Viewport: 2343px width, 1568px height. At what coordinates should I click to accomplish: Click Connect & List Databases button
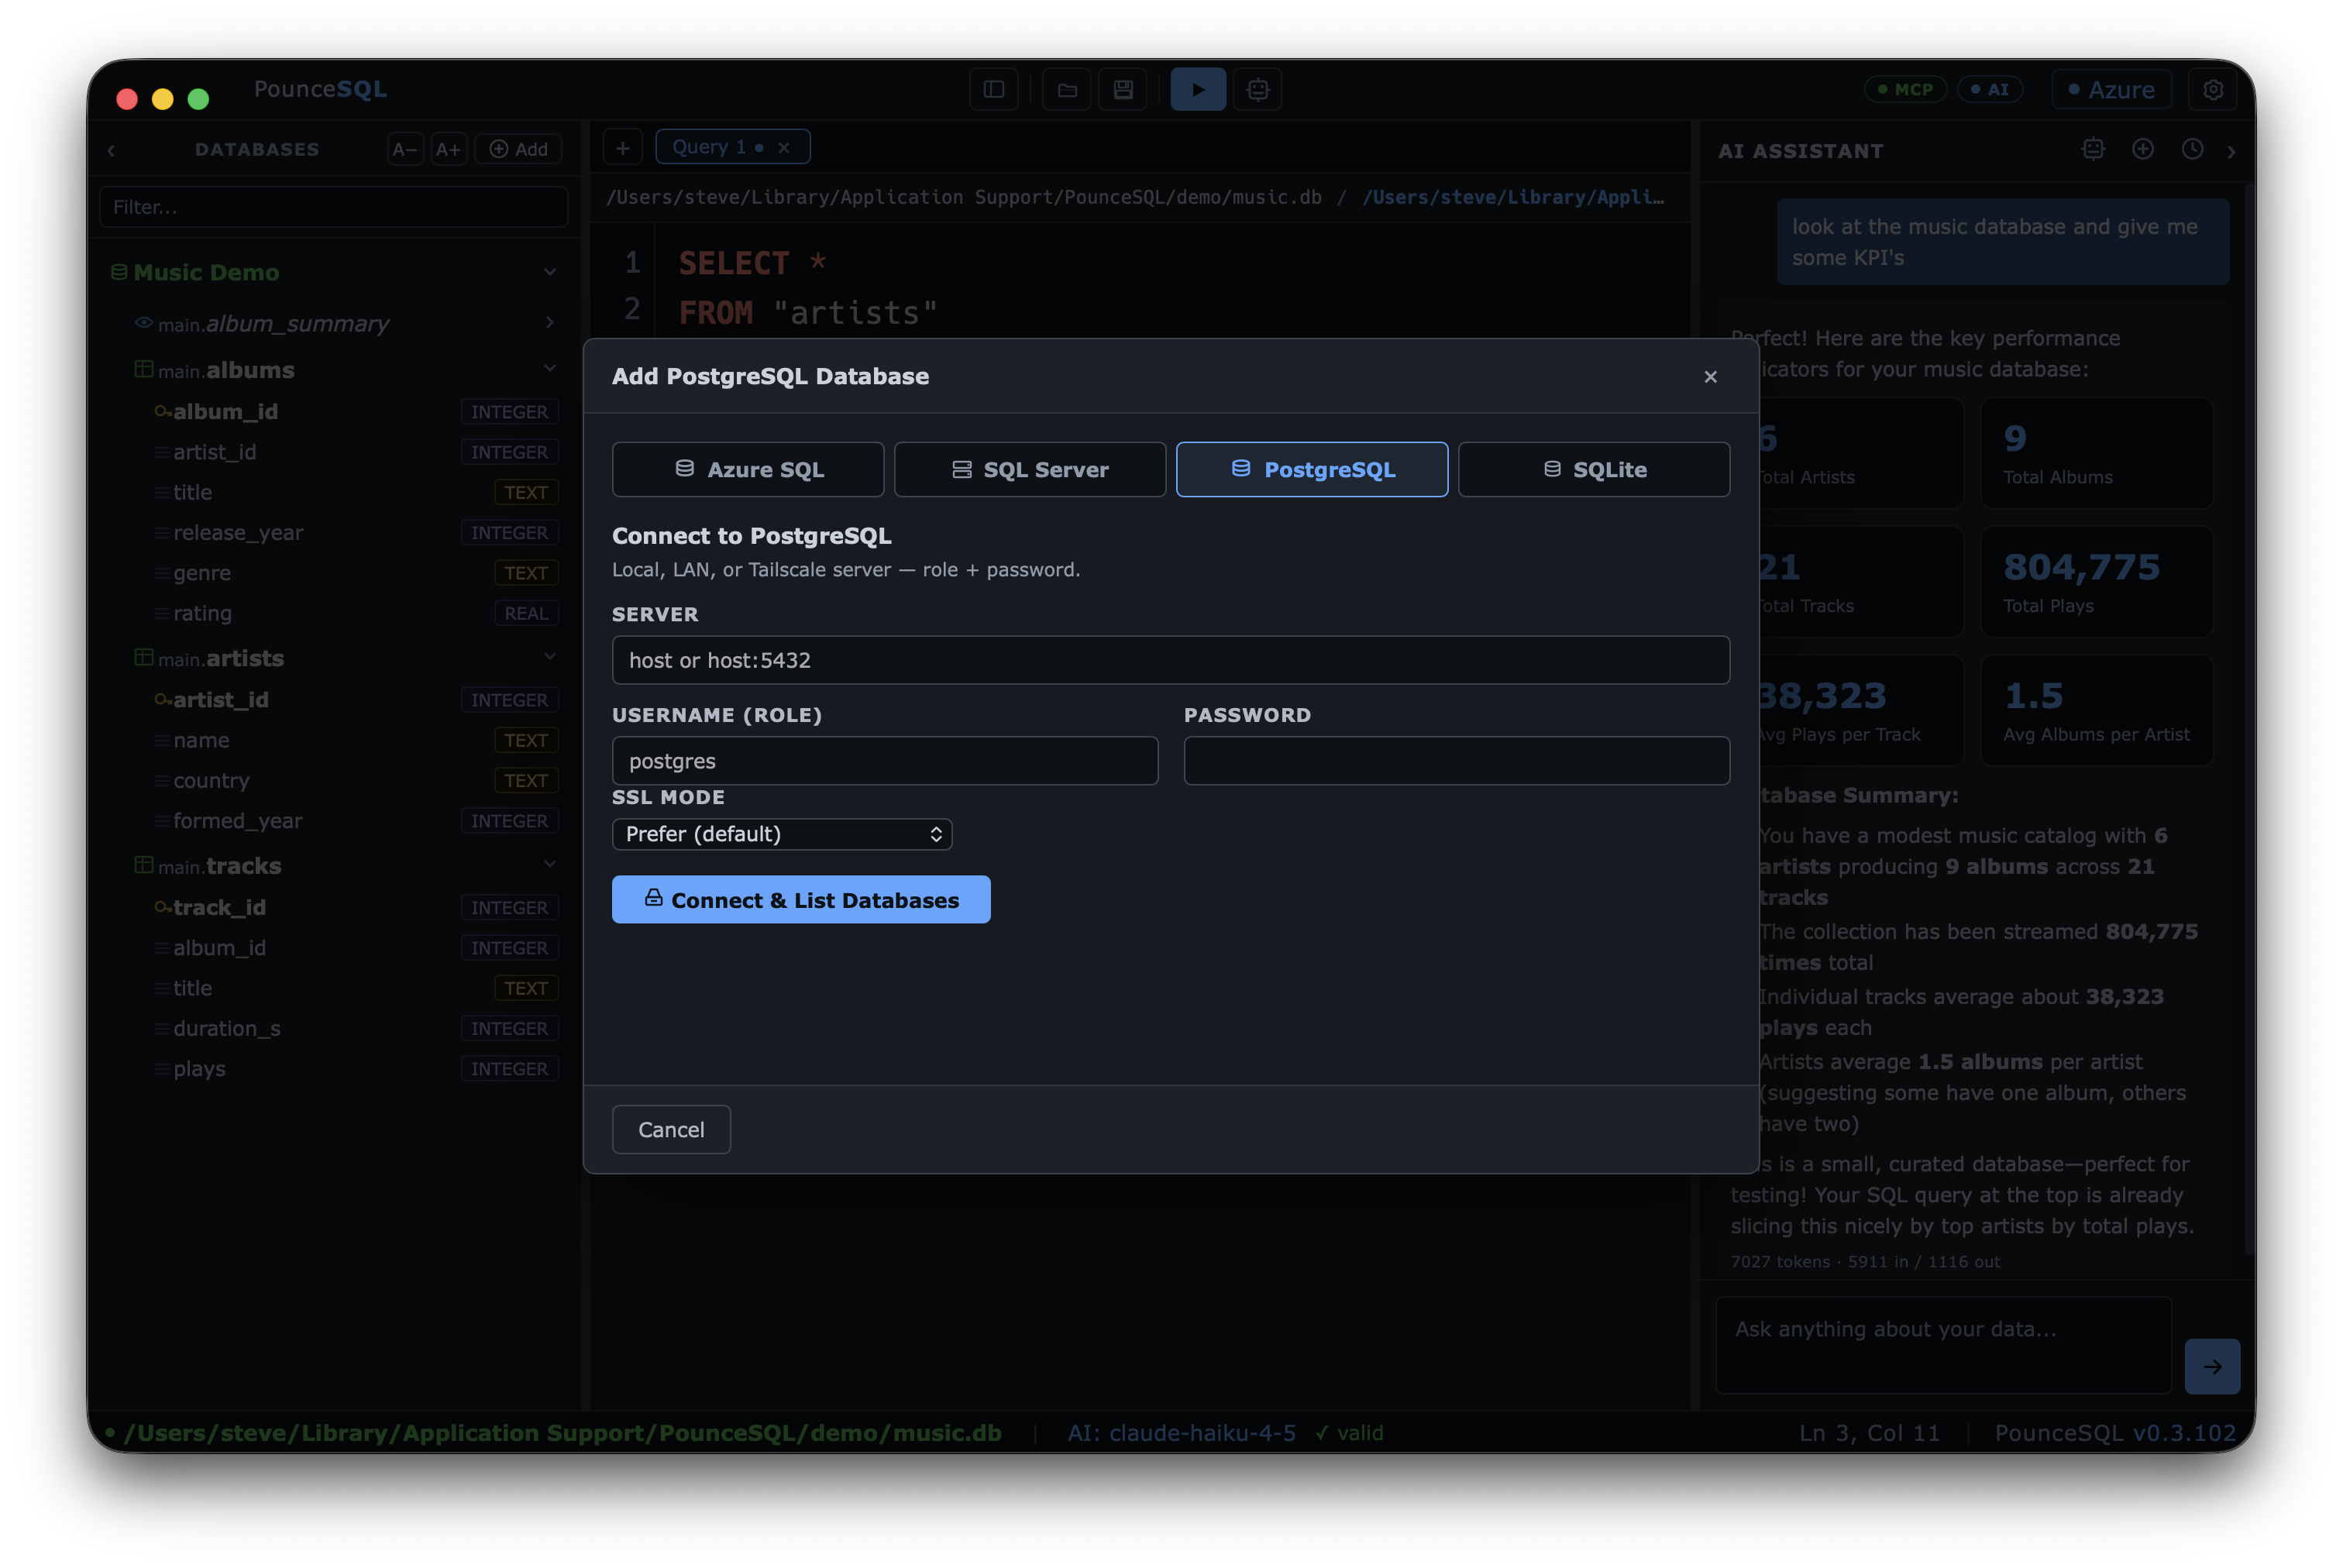[801, 899]
